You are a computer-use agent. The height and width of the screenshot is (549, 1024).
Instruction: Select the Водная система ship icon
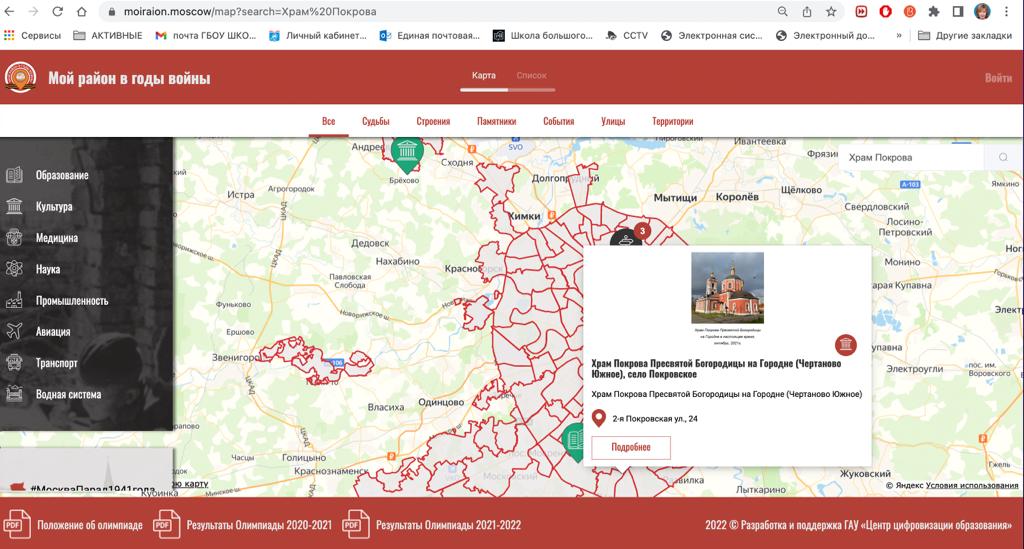click(14, 394)
